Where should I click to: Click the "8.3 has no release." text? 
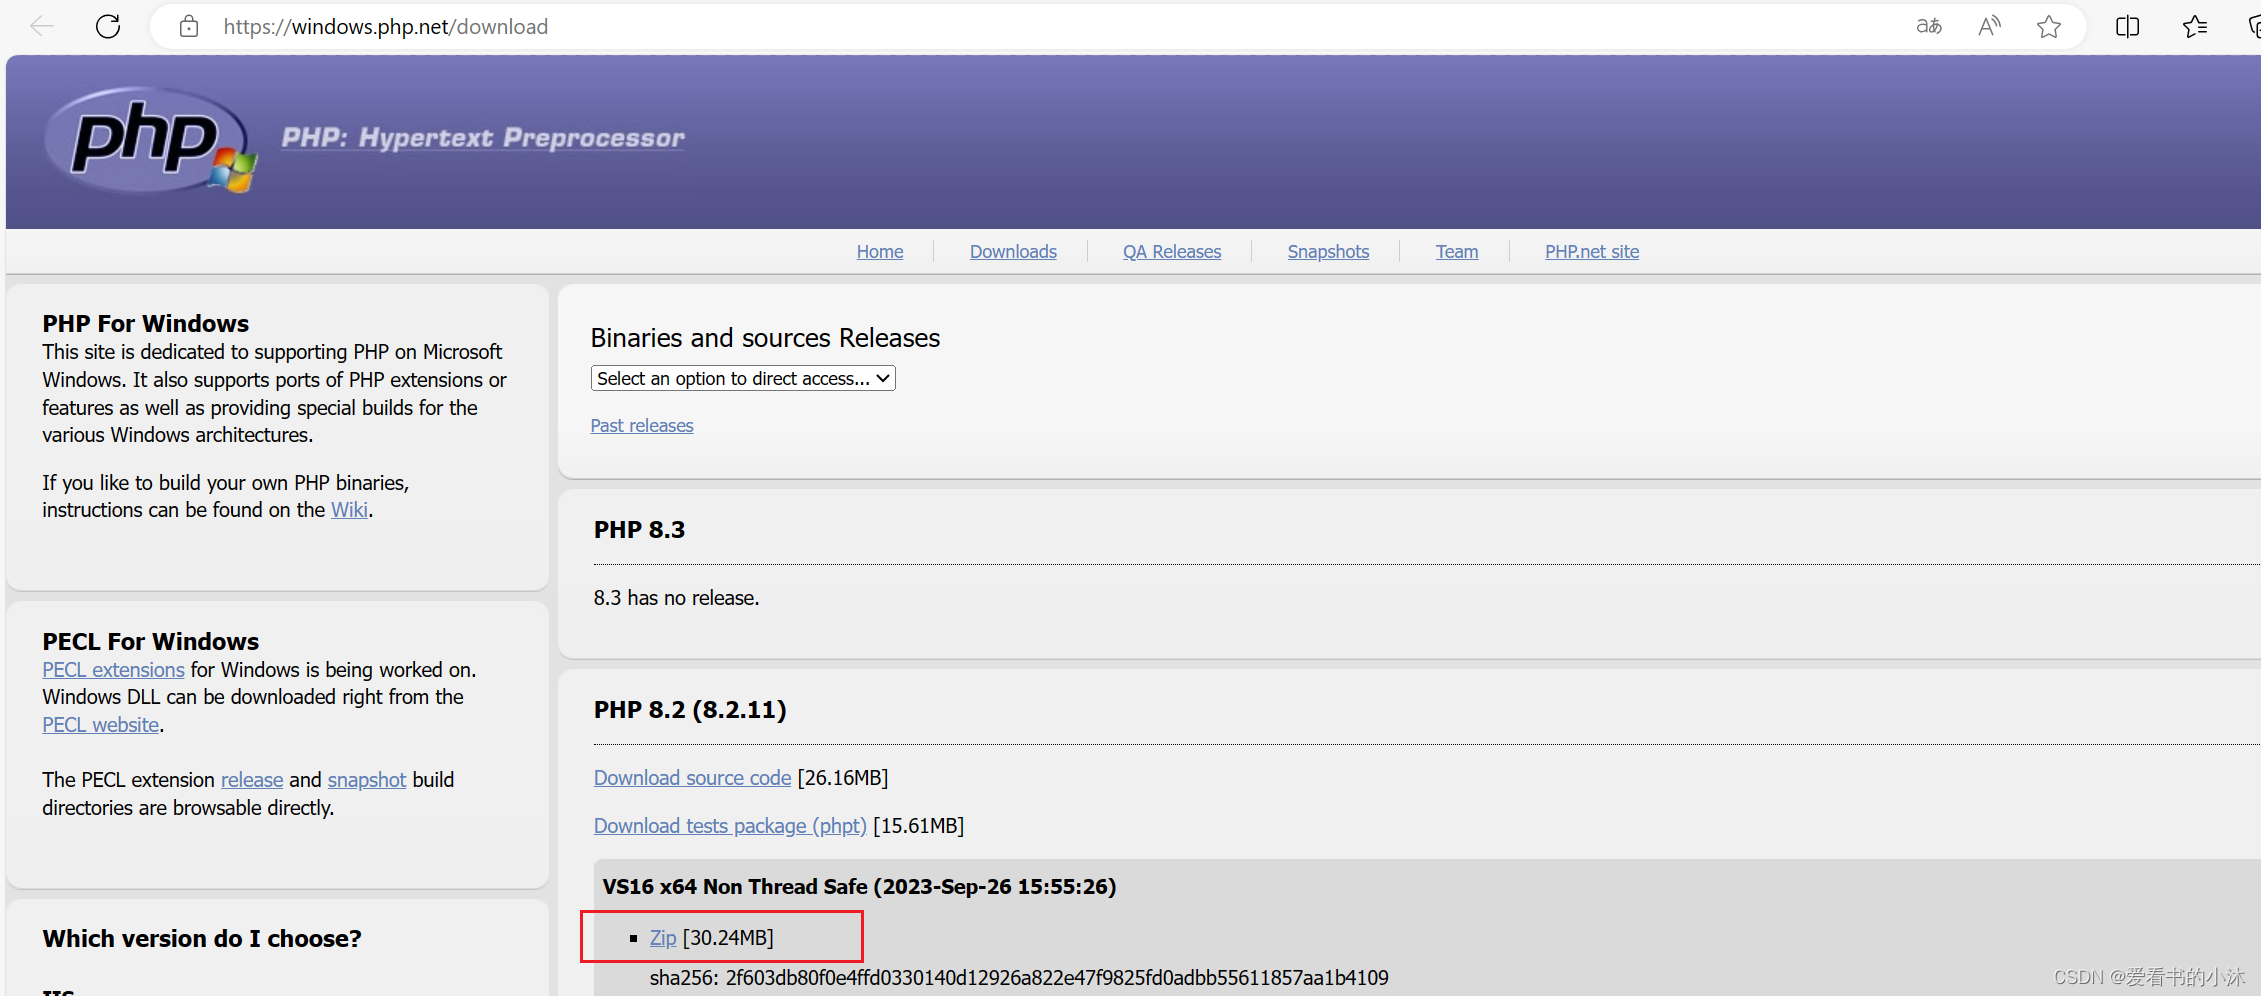676,598
